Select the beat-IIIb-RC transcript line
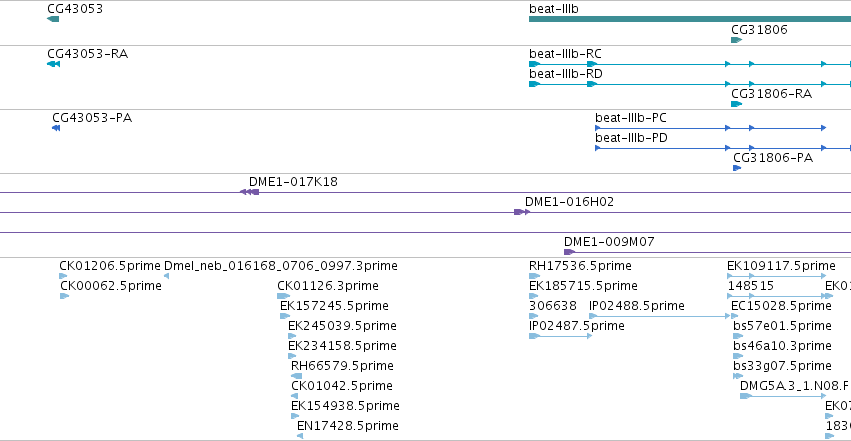Image resolution: width=851 pixels, height=441 pixels. pyautogui.click(x=690, y=64)
